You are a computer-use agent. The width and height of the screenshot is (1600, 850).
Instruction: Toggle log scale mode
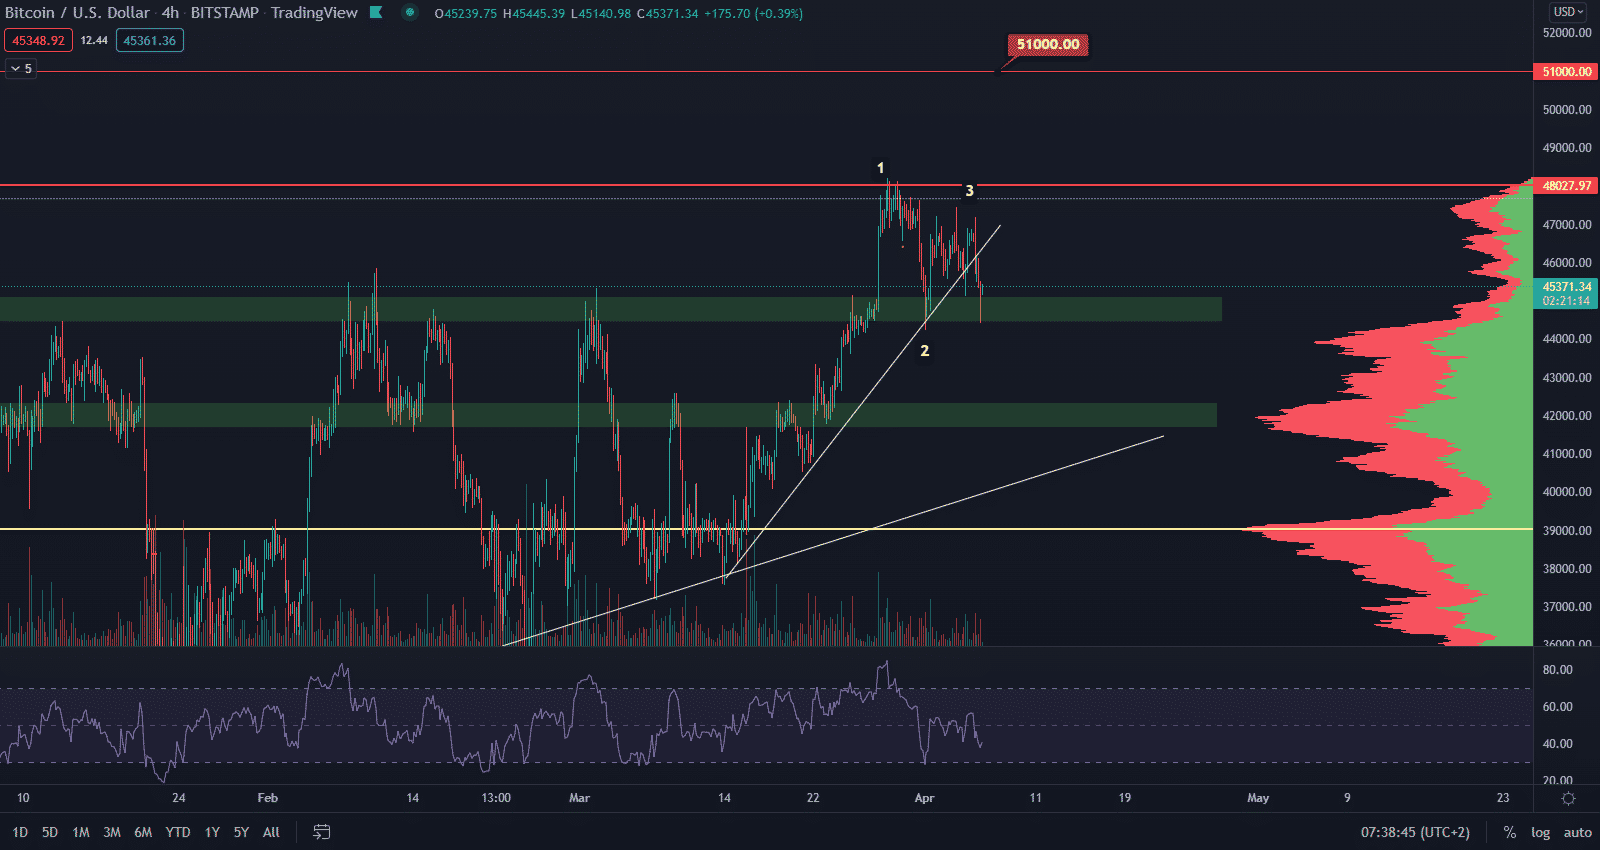[x=1540, y=832]
